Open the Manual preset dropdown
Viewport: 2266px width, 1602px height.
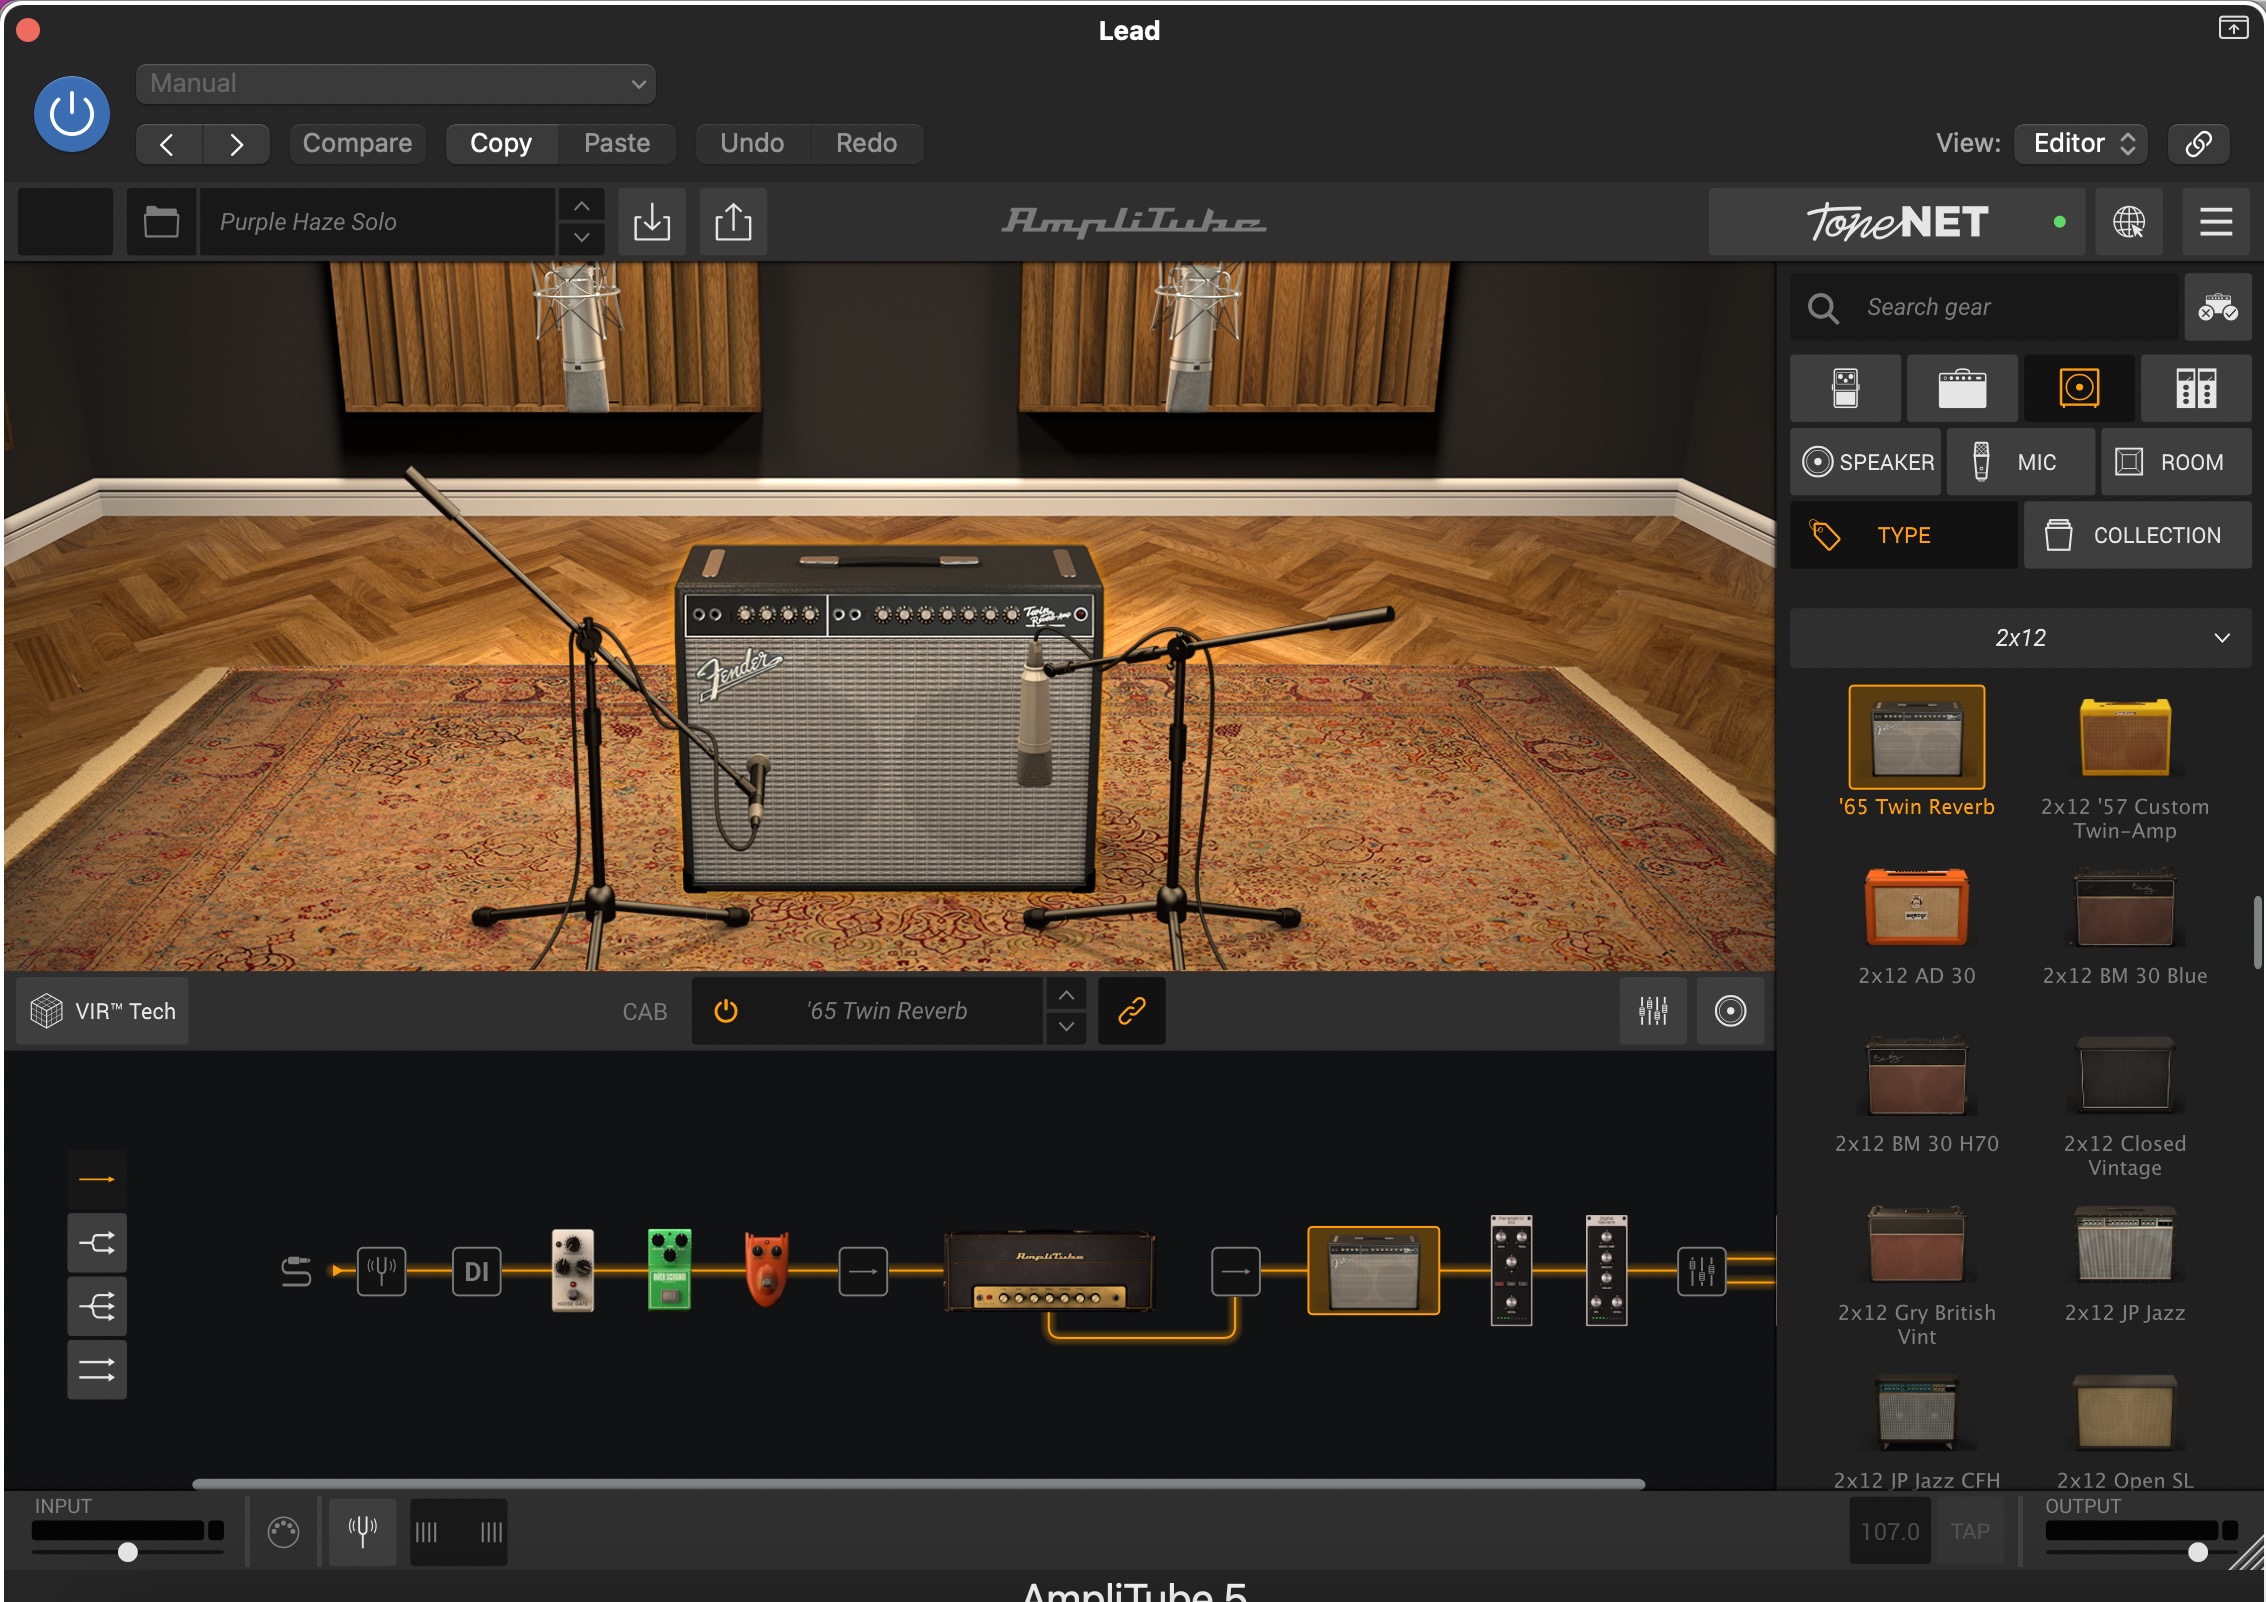(x=395, y=83)
